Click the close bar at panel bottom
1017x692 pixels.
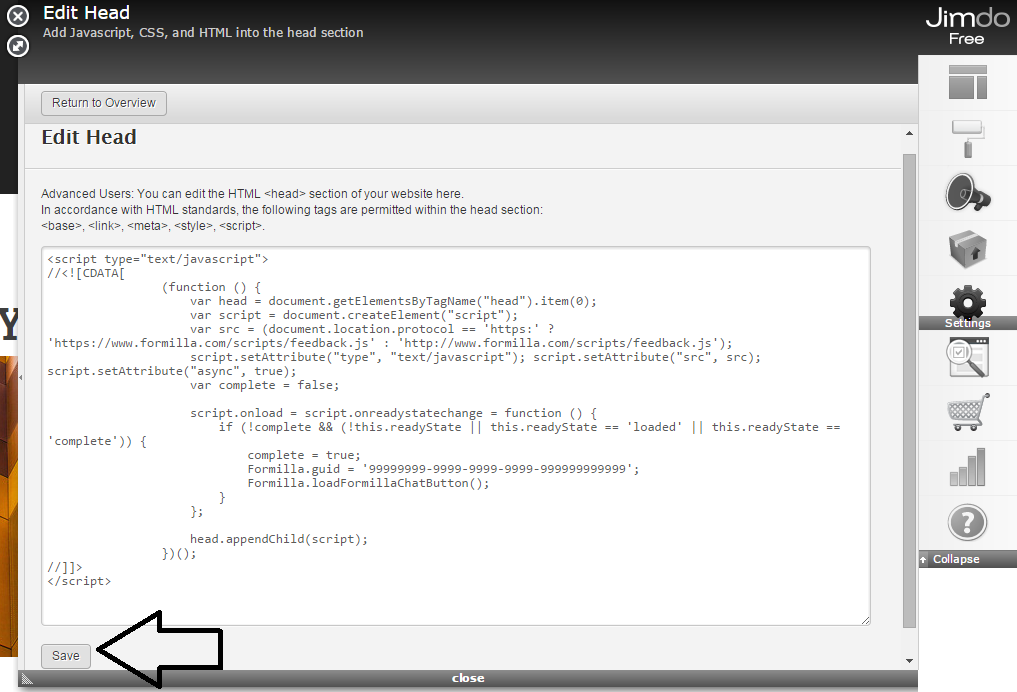[468, 678]
